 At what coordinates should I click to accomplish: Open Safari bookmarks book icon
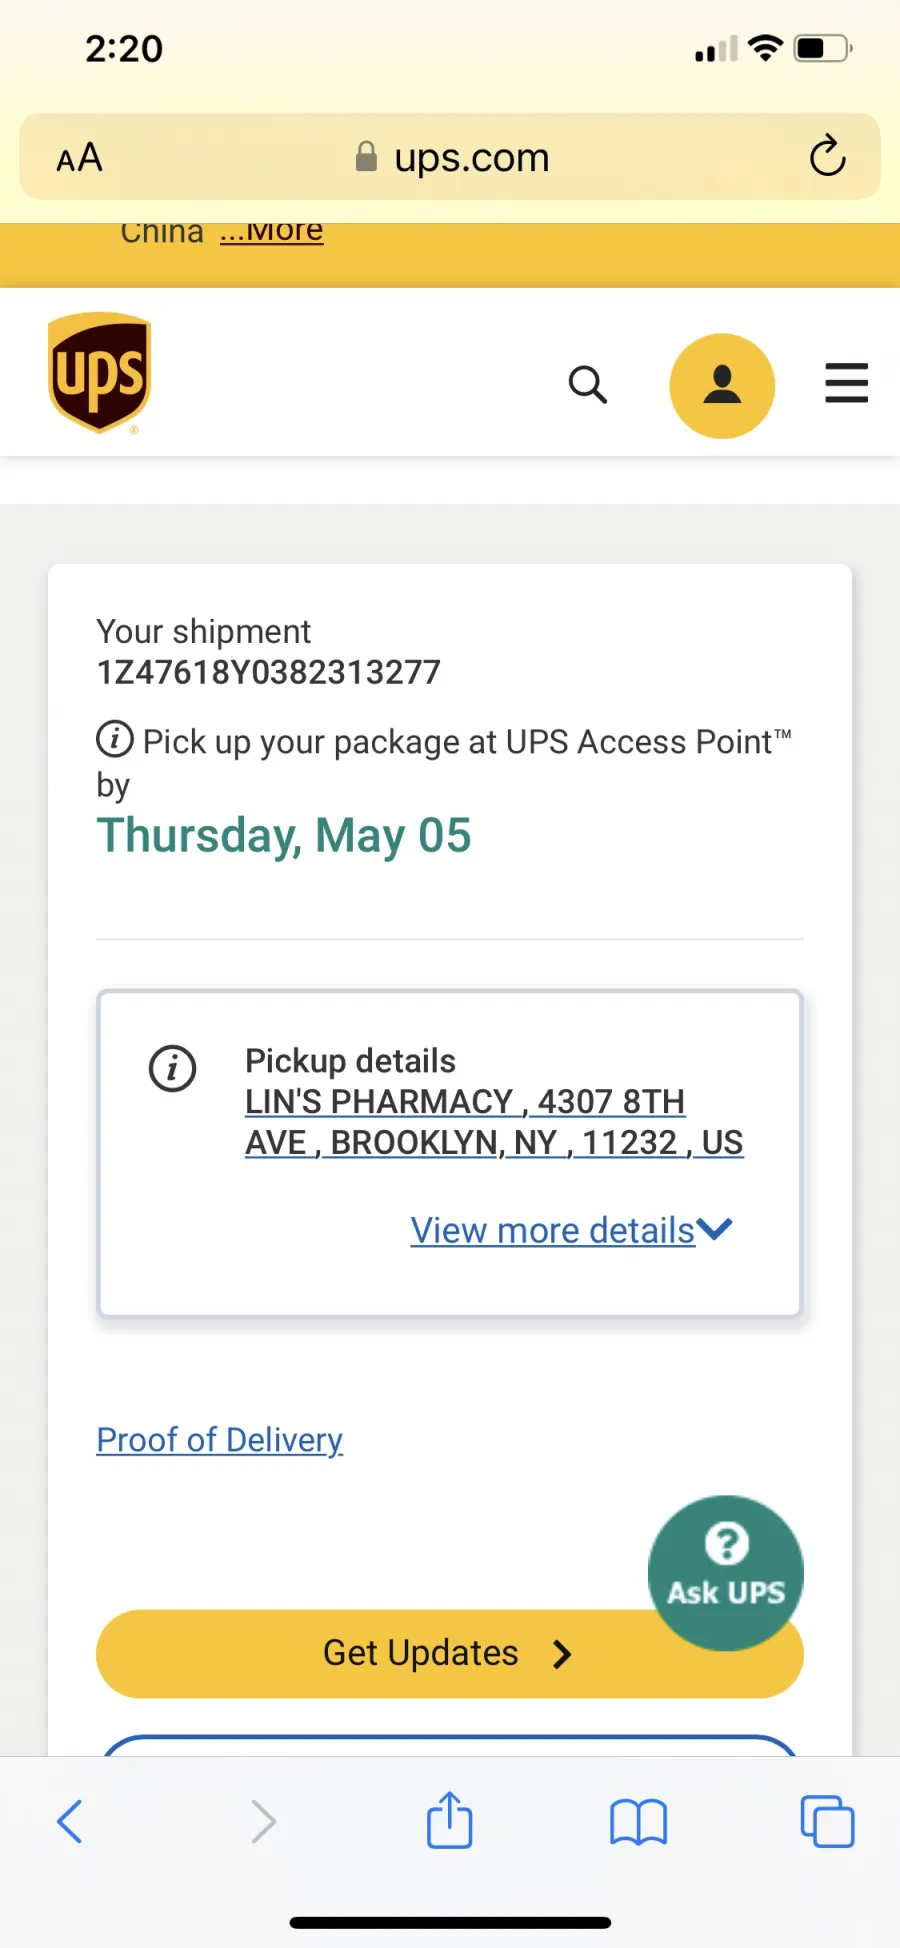(x=638, y=1821)
